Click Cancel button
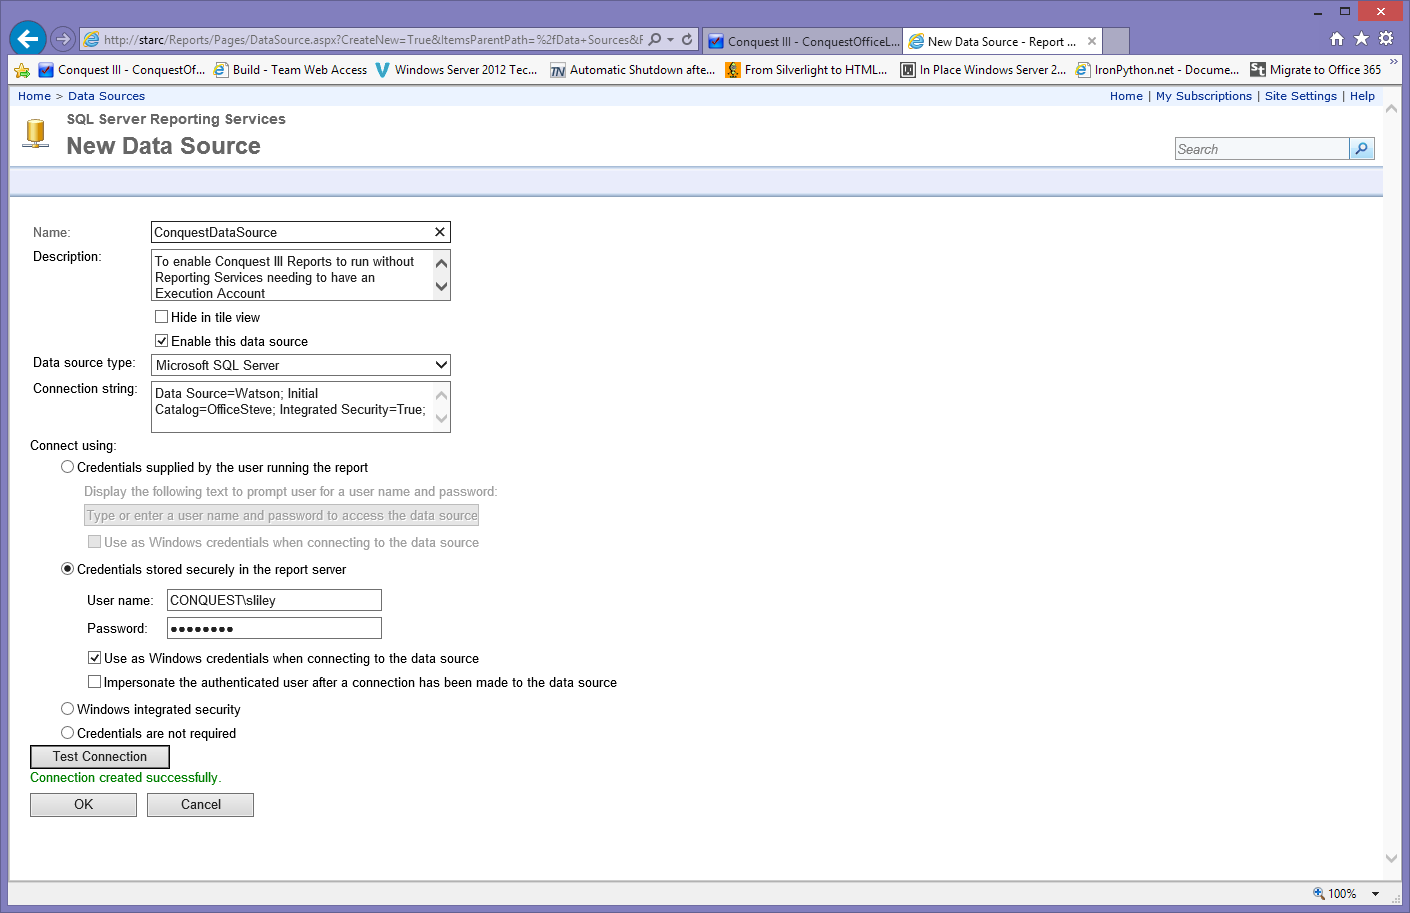The height and width of the screenshot is (913, 1410). (x=200, y=805)
